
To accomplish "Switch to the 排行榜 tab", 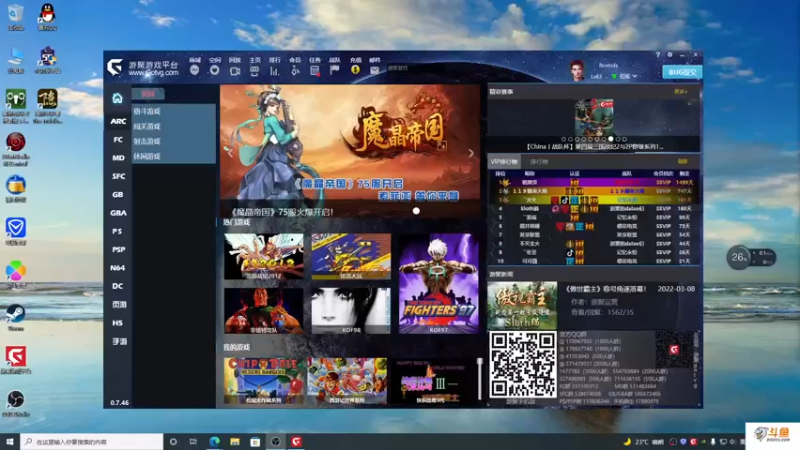I will [x=539, y=162].
